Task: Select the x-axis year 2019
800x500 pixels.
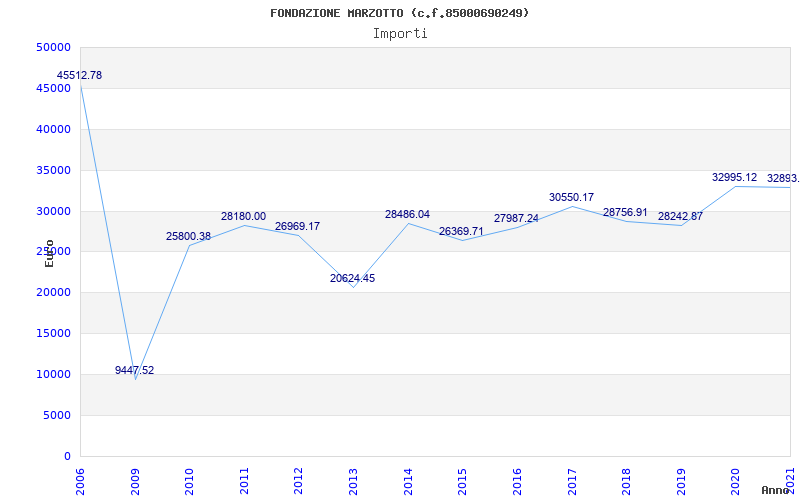Action: coord(681,481)
